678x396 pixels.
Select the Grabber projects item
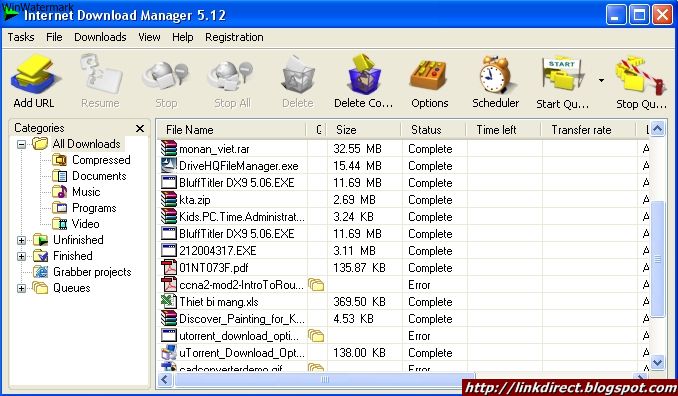(x=92, y=272)
